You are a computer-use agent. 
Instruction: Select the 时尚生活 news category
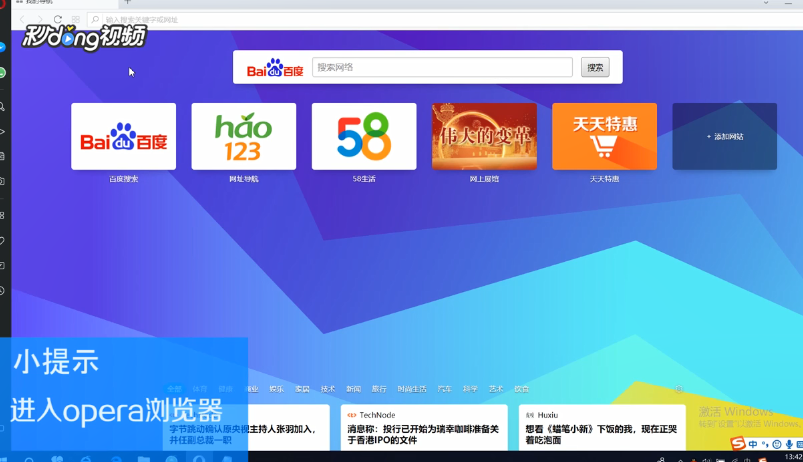pos(412,389)
